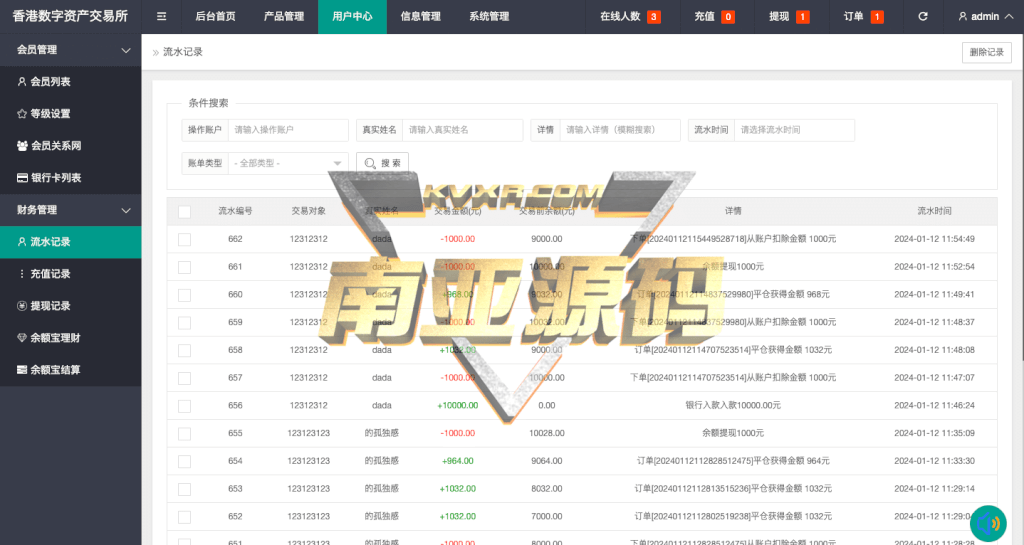The image size is (1024, 545).
Task: Click the 余额宝结算 list icon
Action: (22, 369)
